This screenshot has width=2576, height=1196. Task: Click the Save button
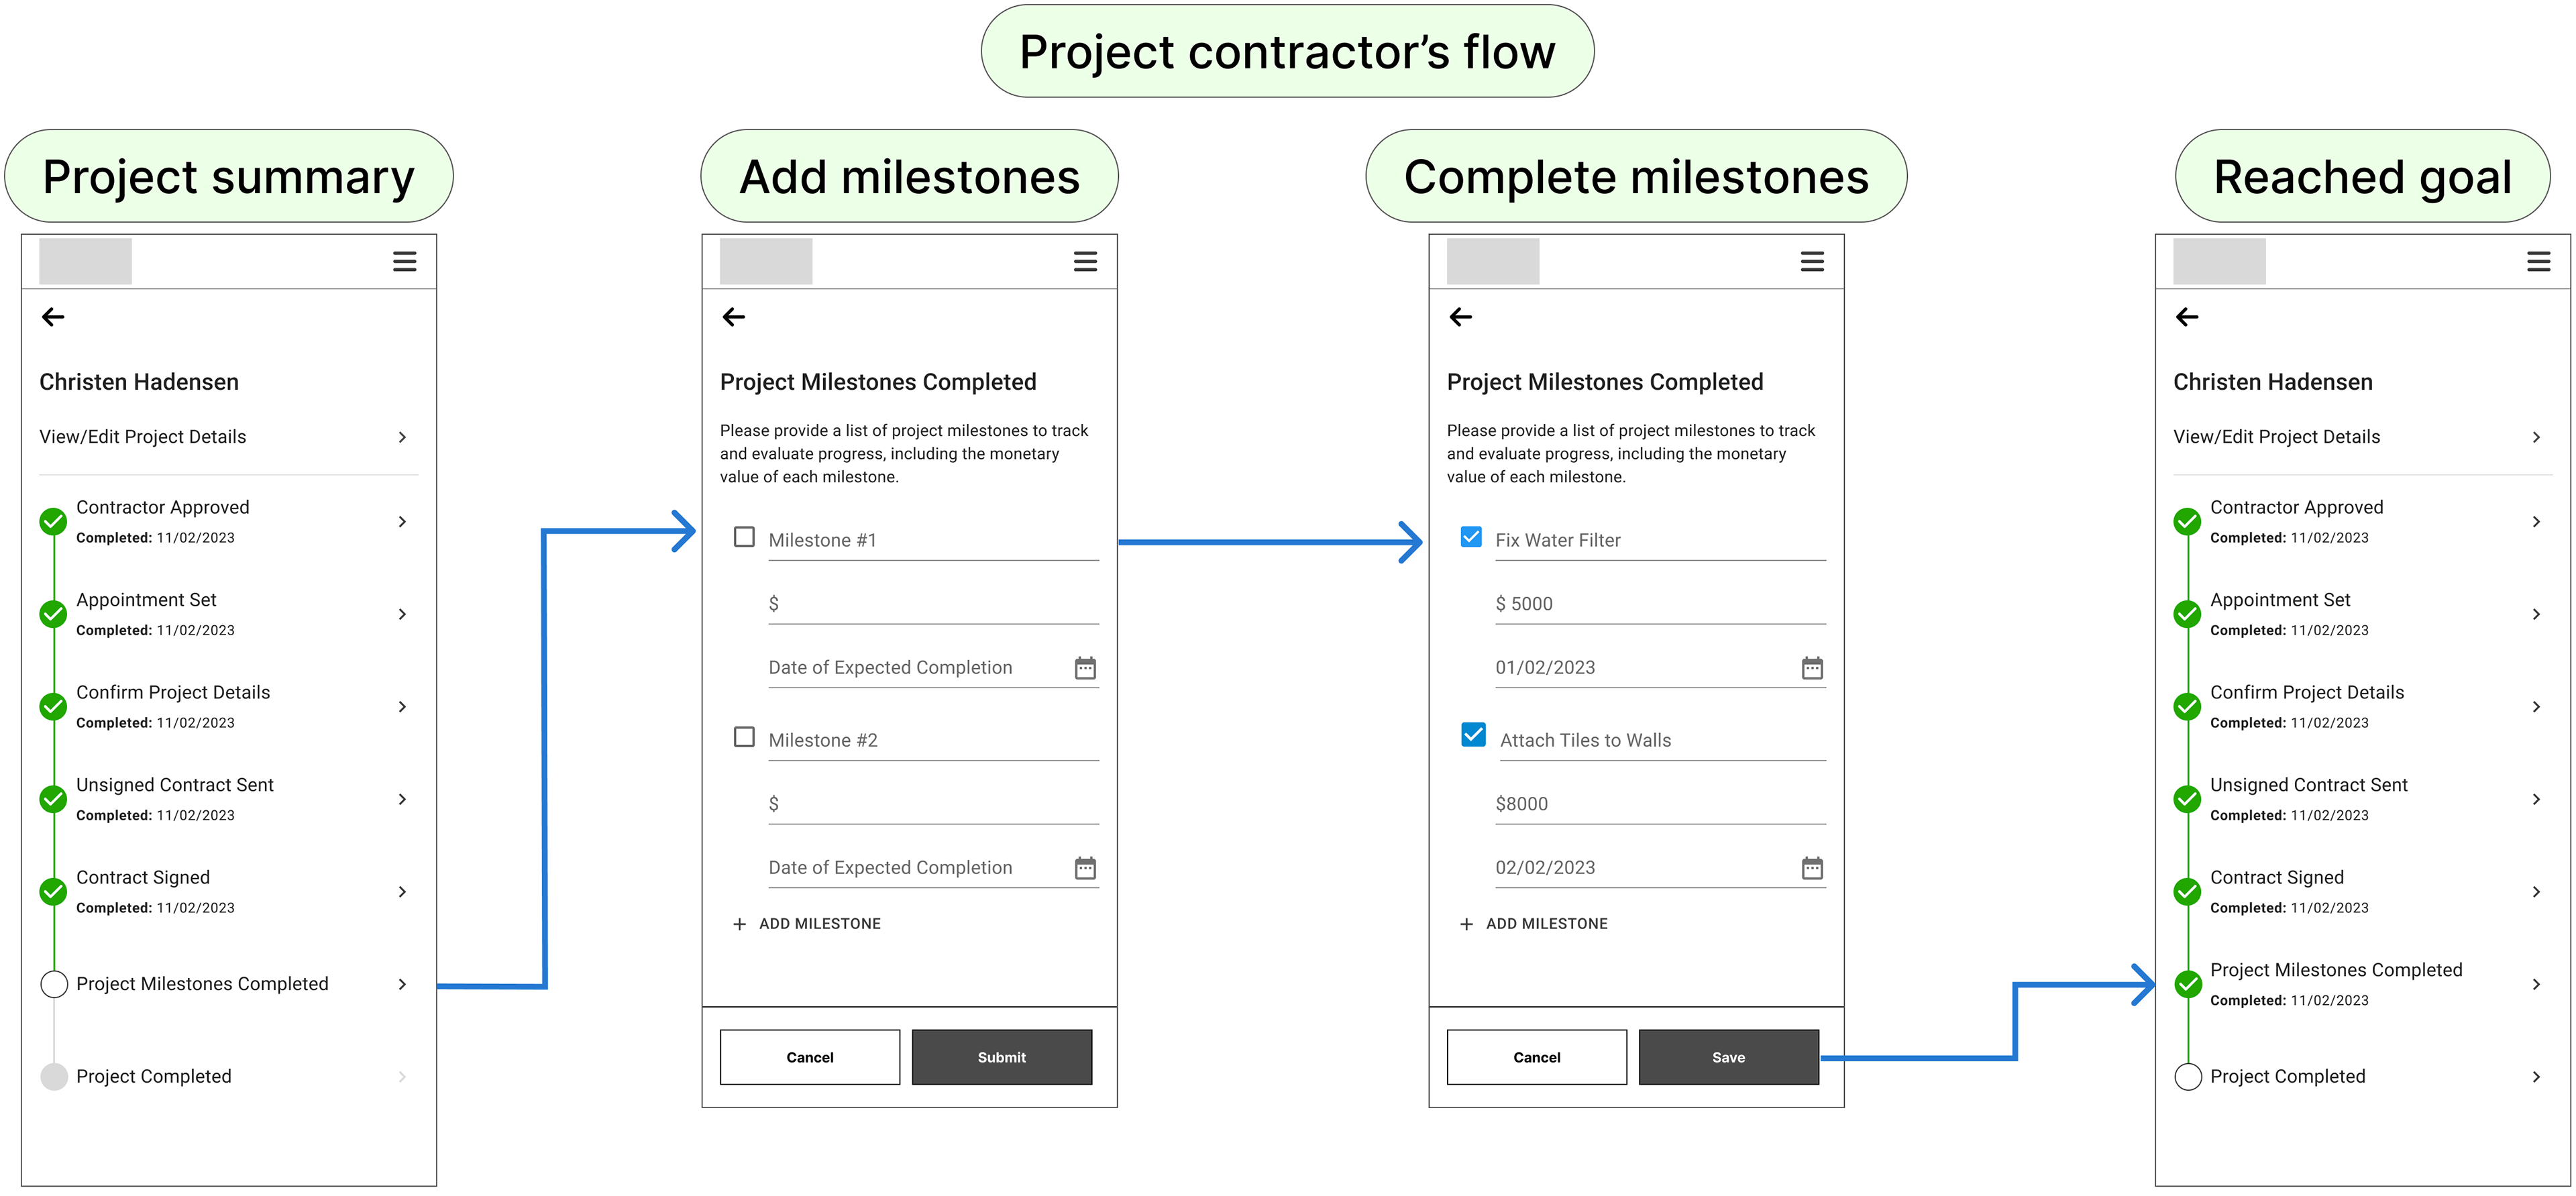[1727, 1057]
